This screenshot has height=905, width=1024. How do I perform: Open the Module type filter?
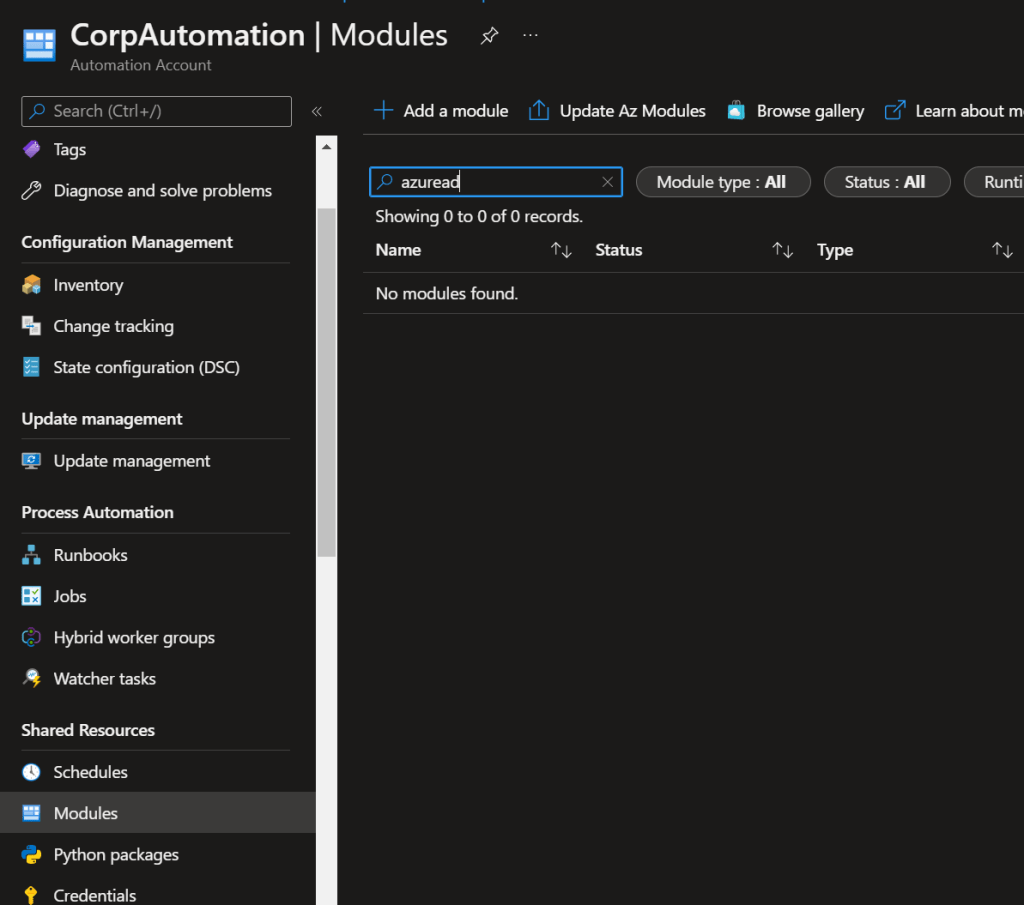click(x=722, y=182)
